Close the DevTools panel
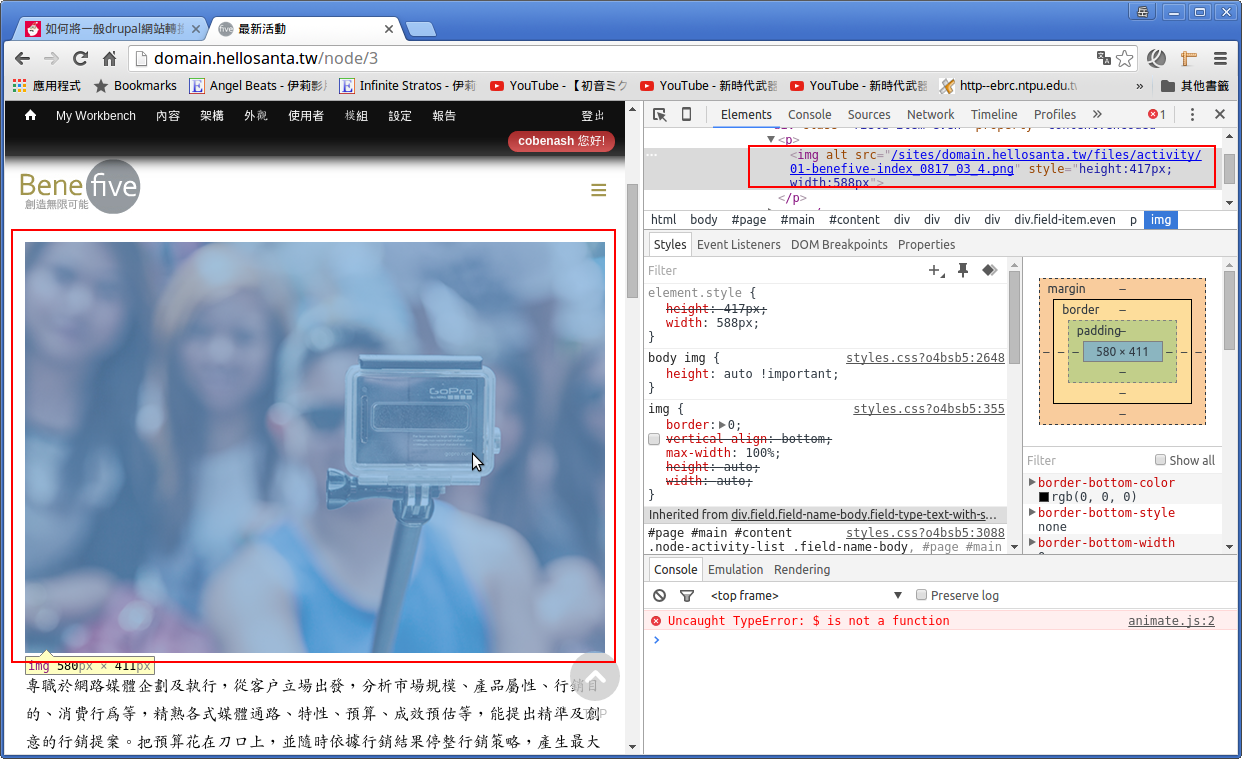 pos(1220,115)
